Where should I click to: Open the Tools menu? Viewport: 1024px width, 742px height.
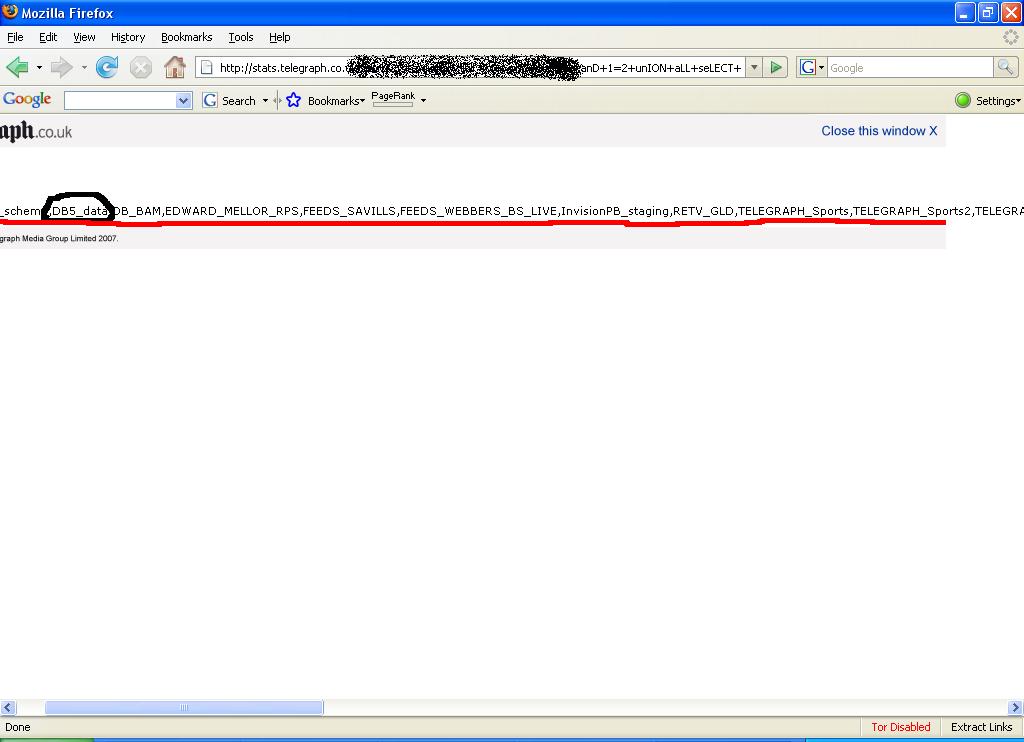[x=241, y=37]
